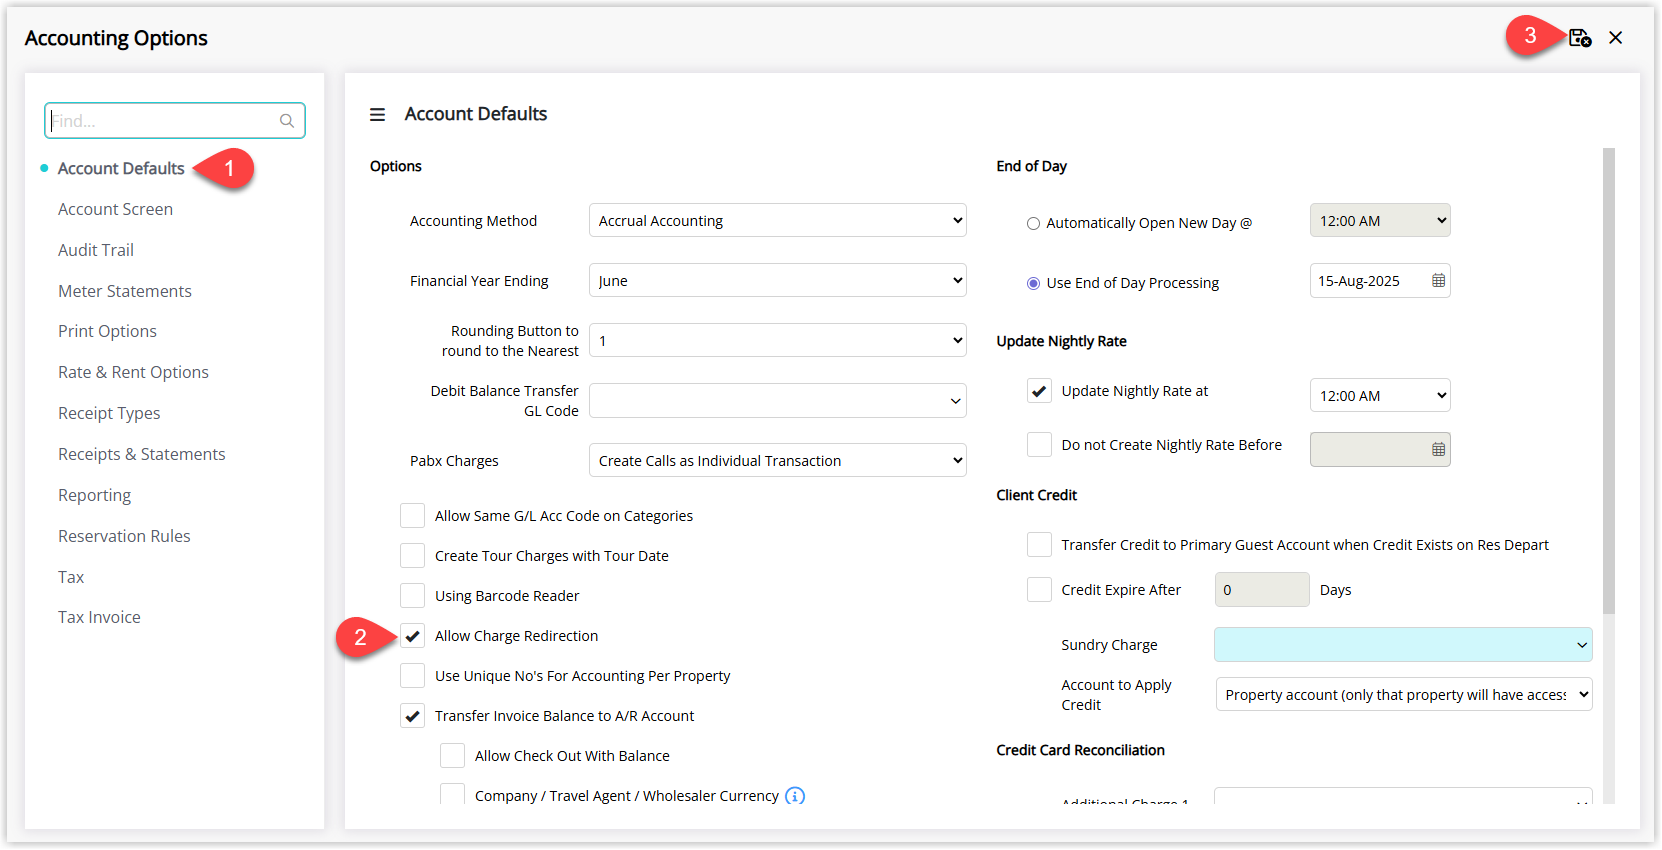
Task: Toggle Allow Charge Redirection checkbox
Action: click(x=412, y=636)
